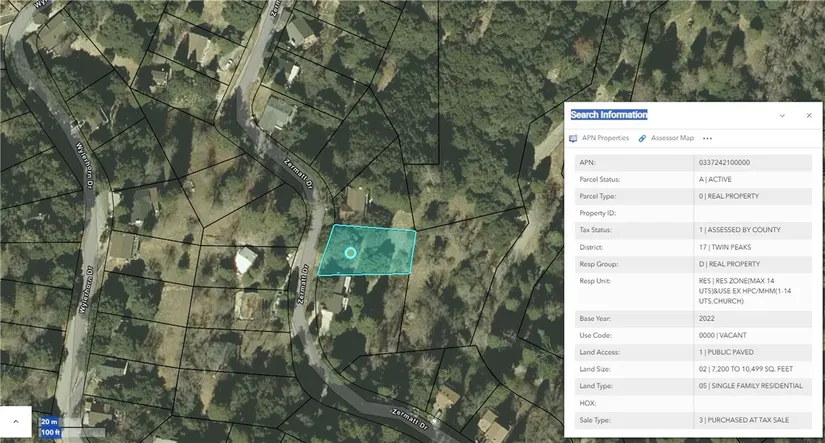The image size is (825, 443).
Task: Open APN Properties action
Action: 605,138
